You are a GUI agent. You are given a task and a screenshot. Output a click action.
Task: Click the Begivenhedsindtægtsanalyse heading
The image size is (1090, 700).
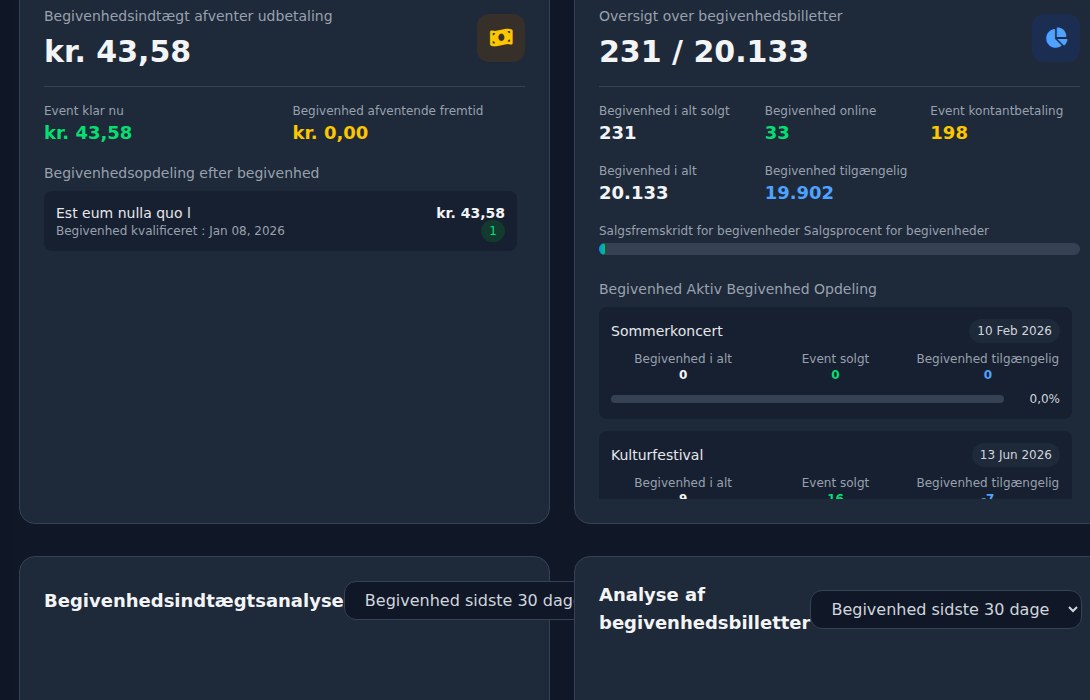click(x=193, y=601)
